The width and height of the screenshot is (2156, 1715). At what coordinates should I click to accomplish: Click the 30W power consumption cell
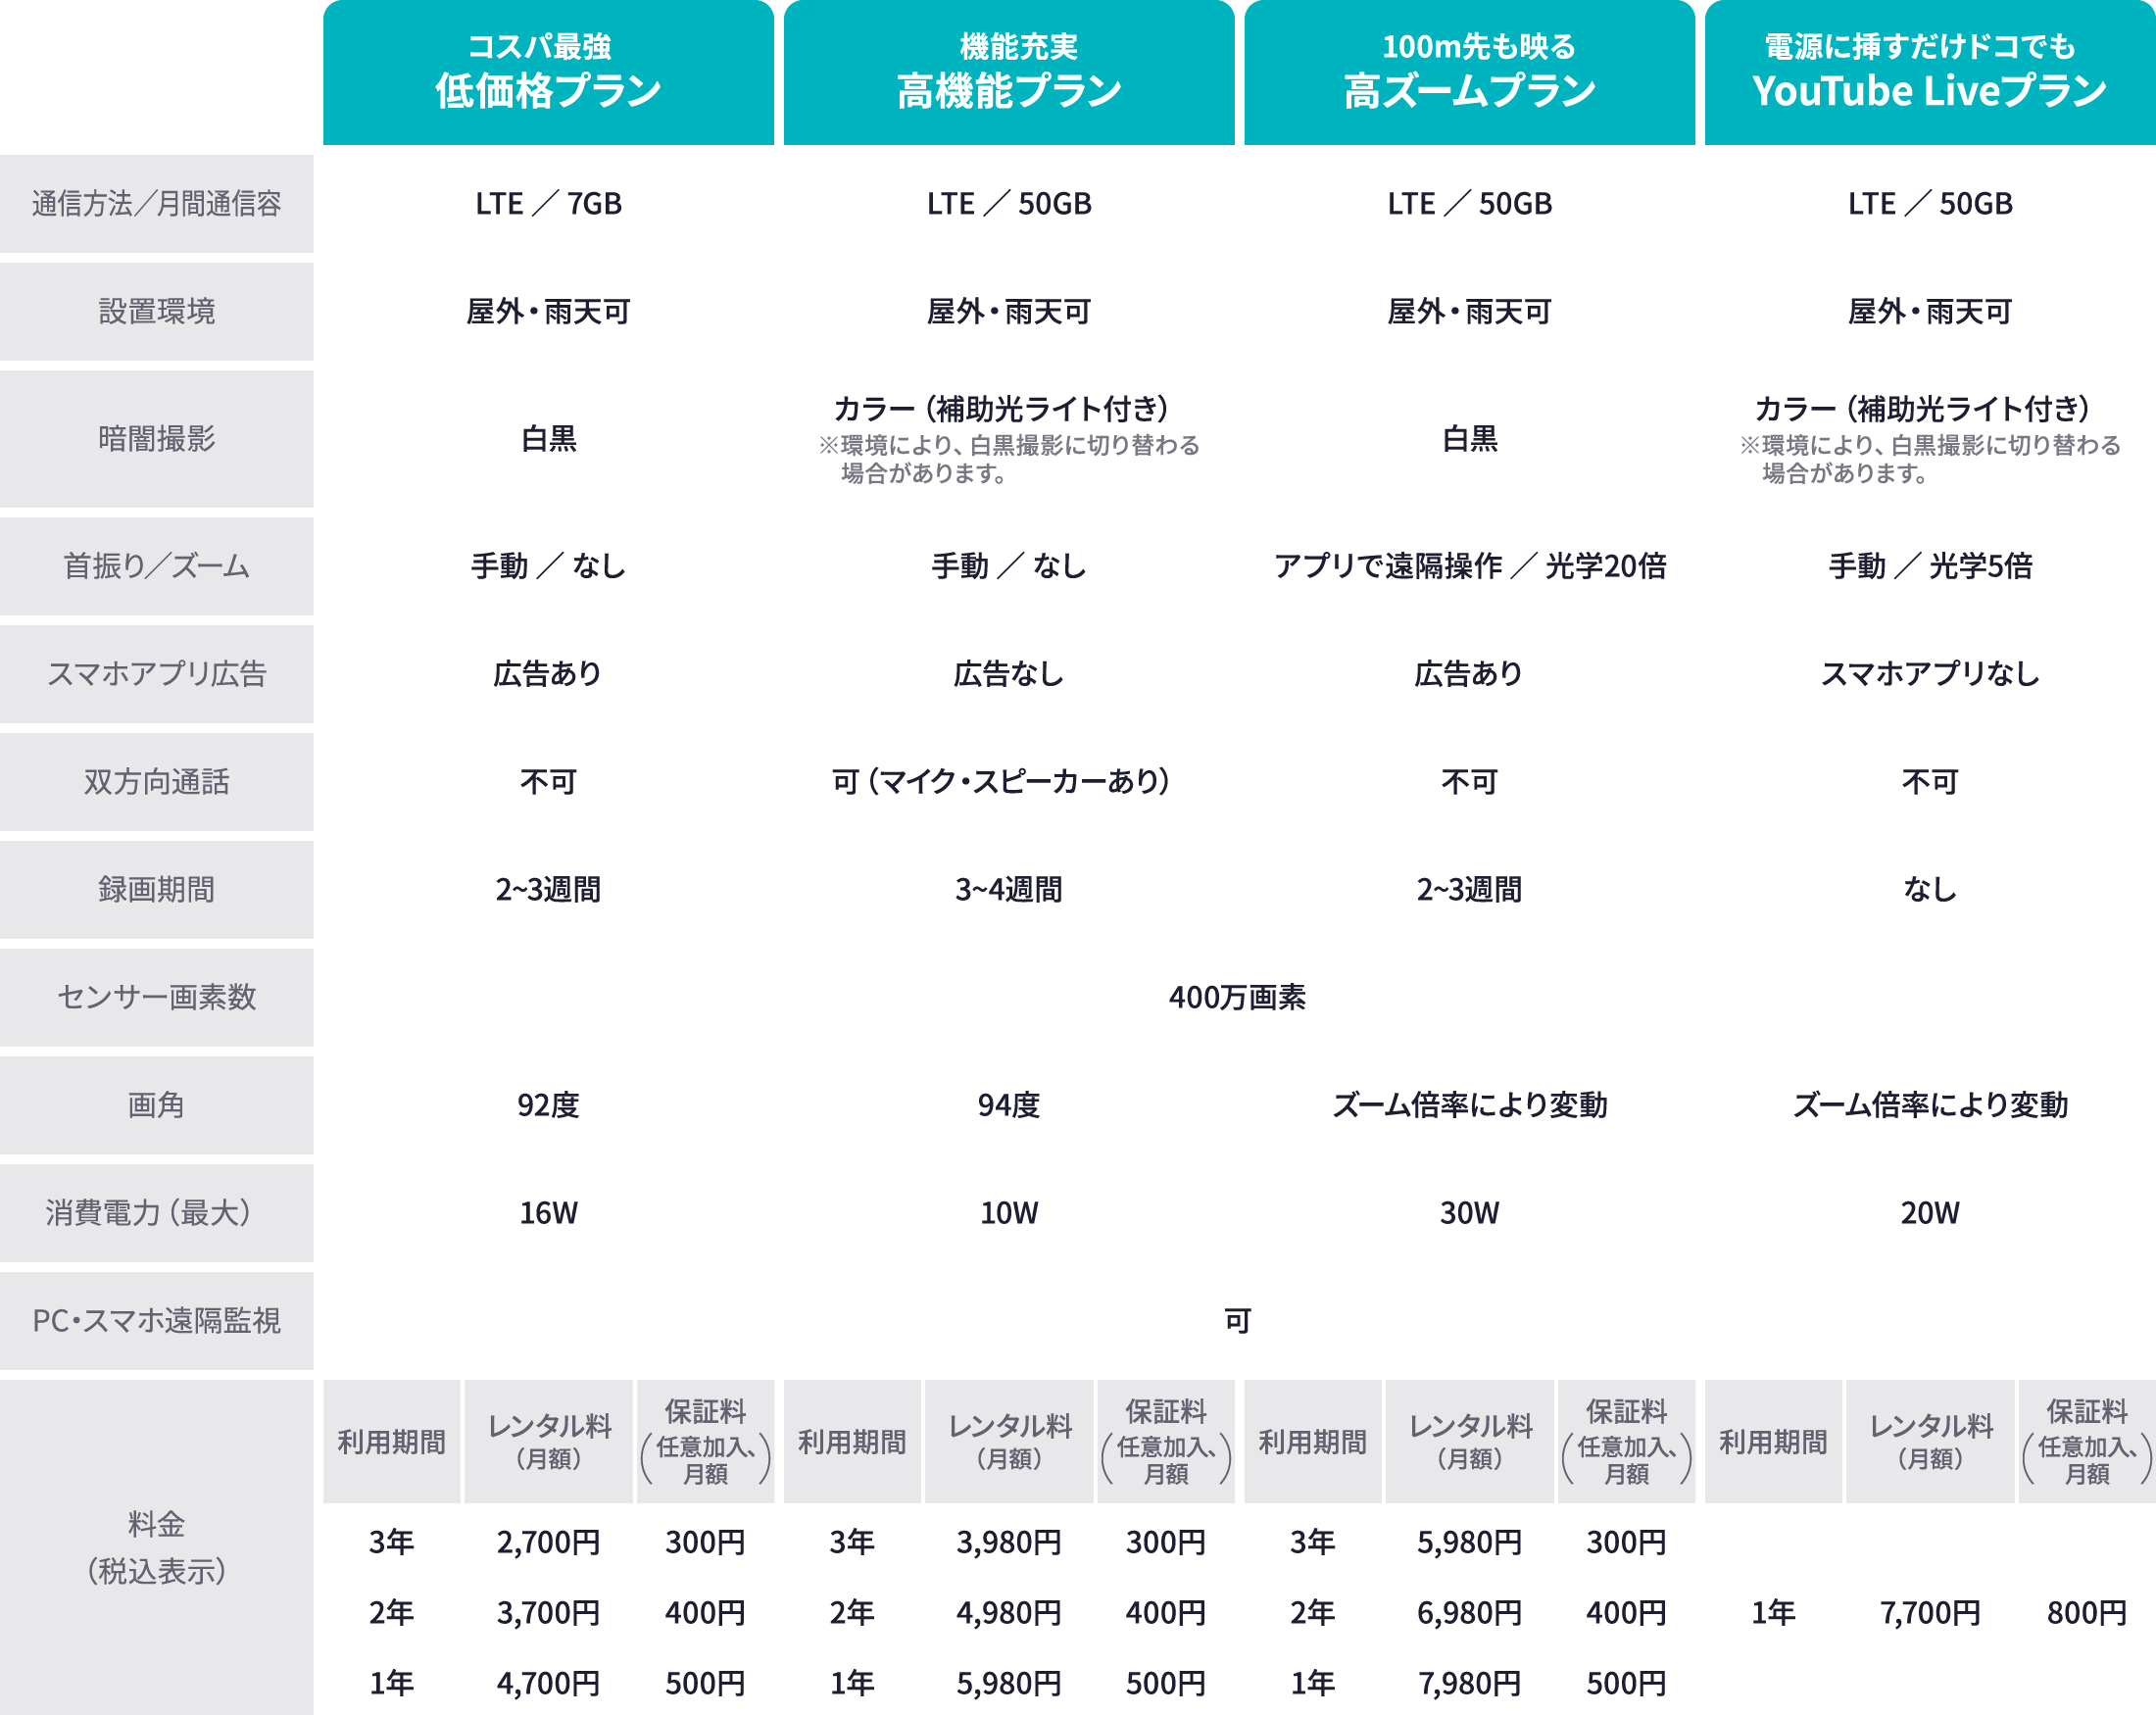pyautogui.click(x=1469, y=1213)
